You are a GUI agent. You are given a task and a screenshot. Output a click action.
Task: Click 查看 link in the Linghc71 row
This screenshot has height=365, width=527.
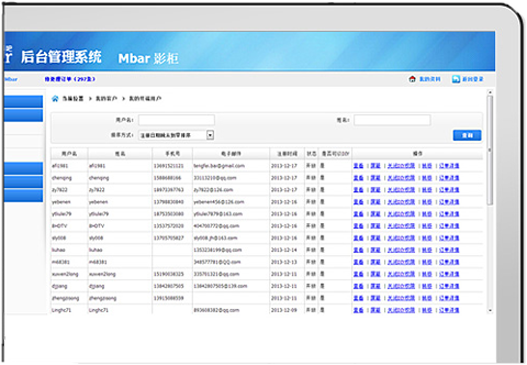point(358,310)
